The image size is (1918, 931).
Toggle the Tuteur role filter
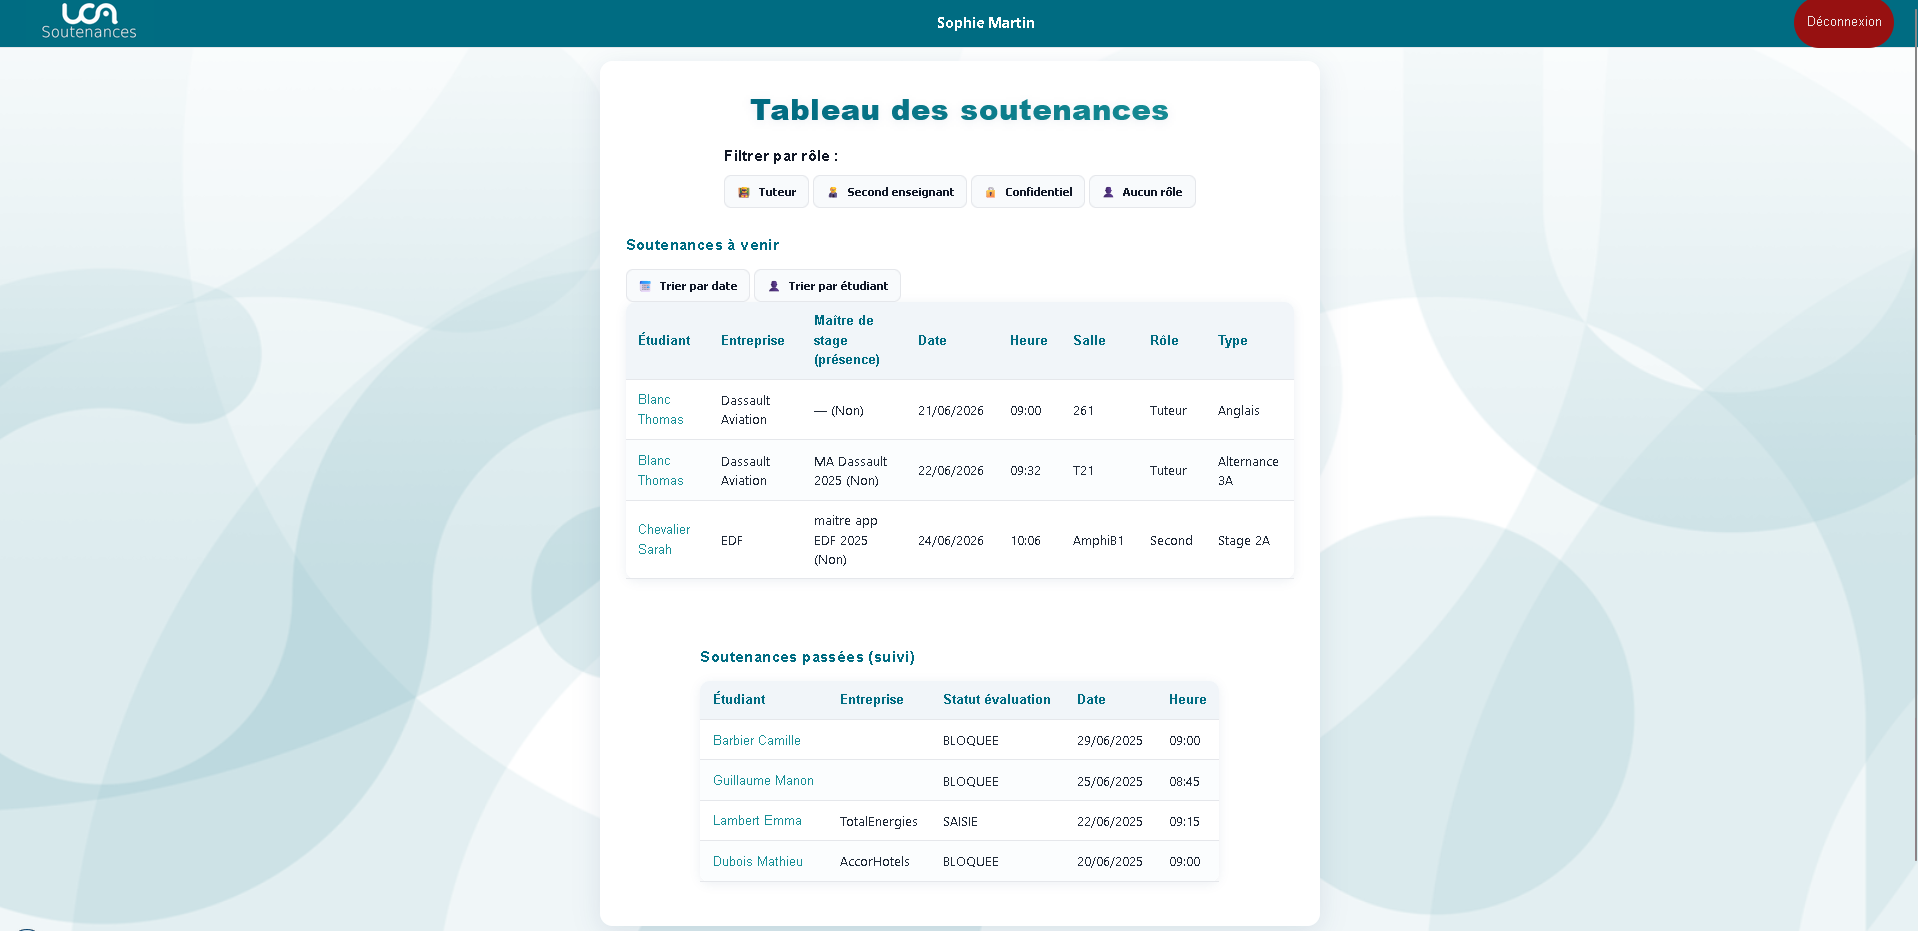pos(766,192)
